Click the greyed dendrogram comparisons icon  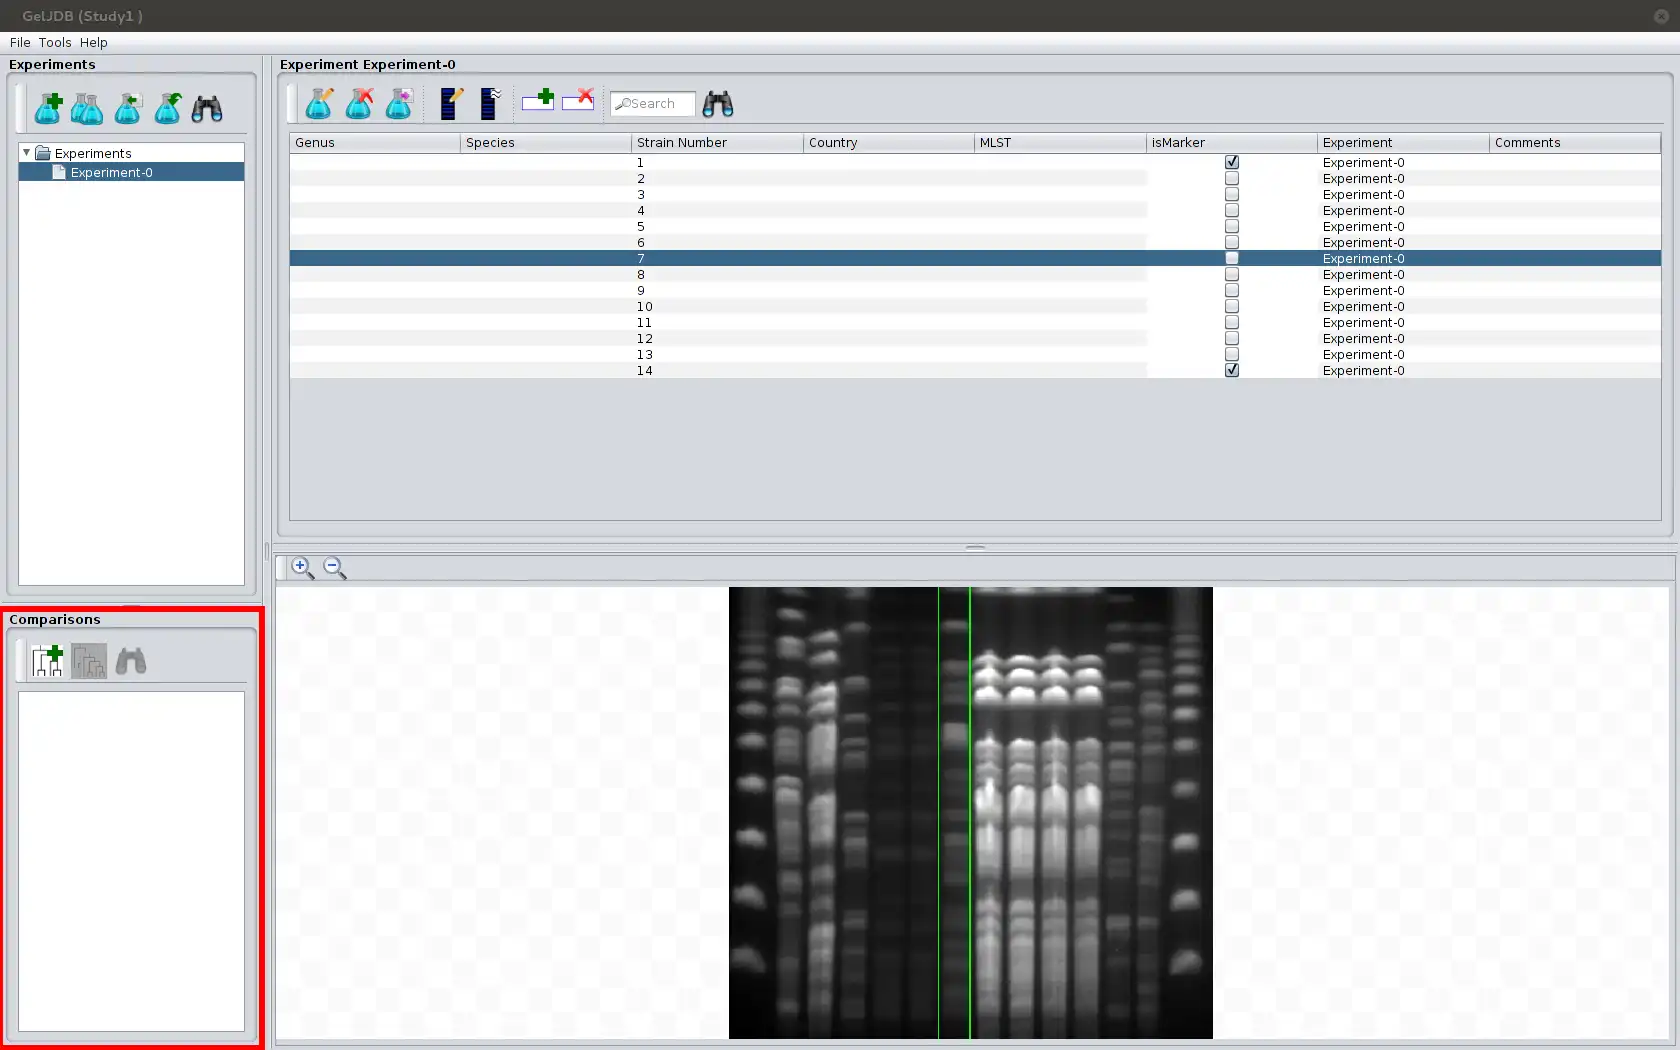click(89, 661)
